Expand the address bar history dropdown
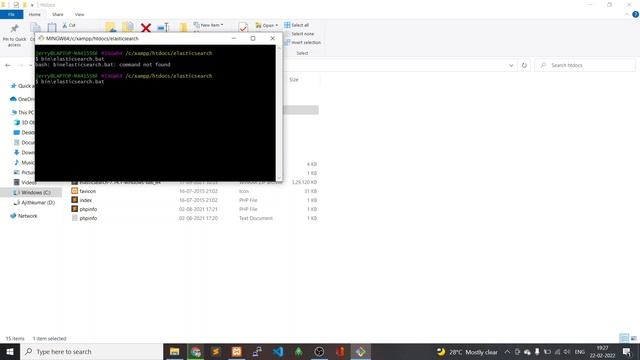 pos(511,65)
